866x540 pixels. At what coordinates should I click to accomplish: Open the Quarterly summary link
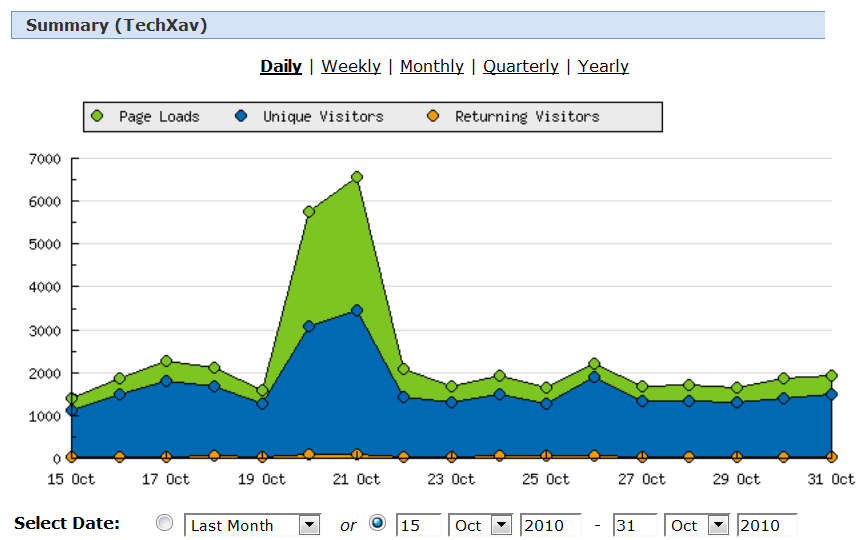click(520, 66)
